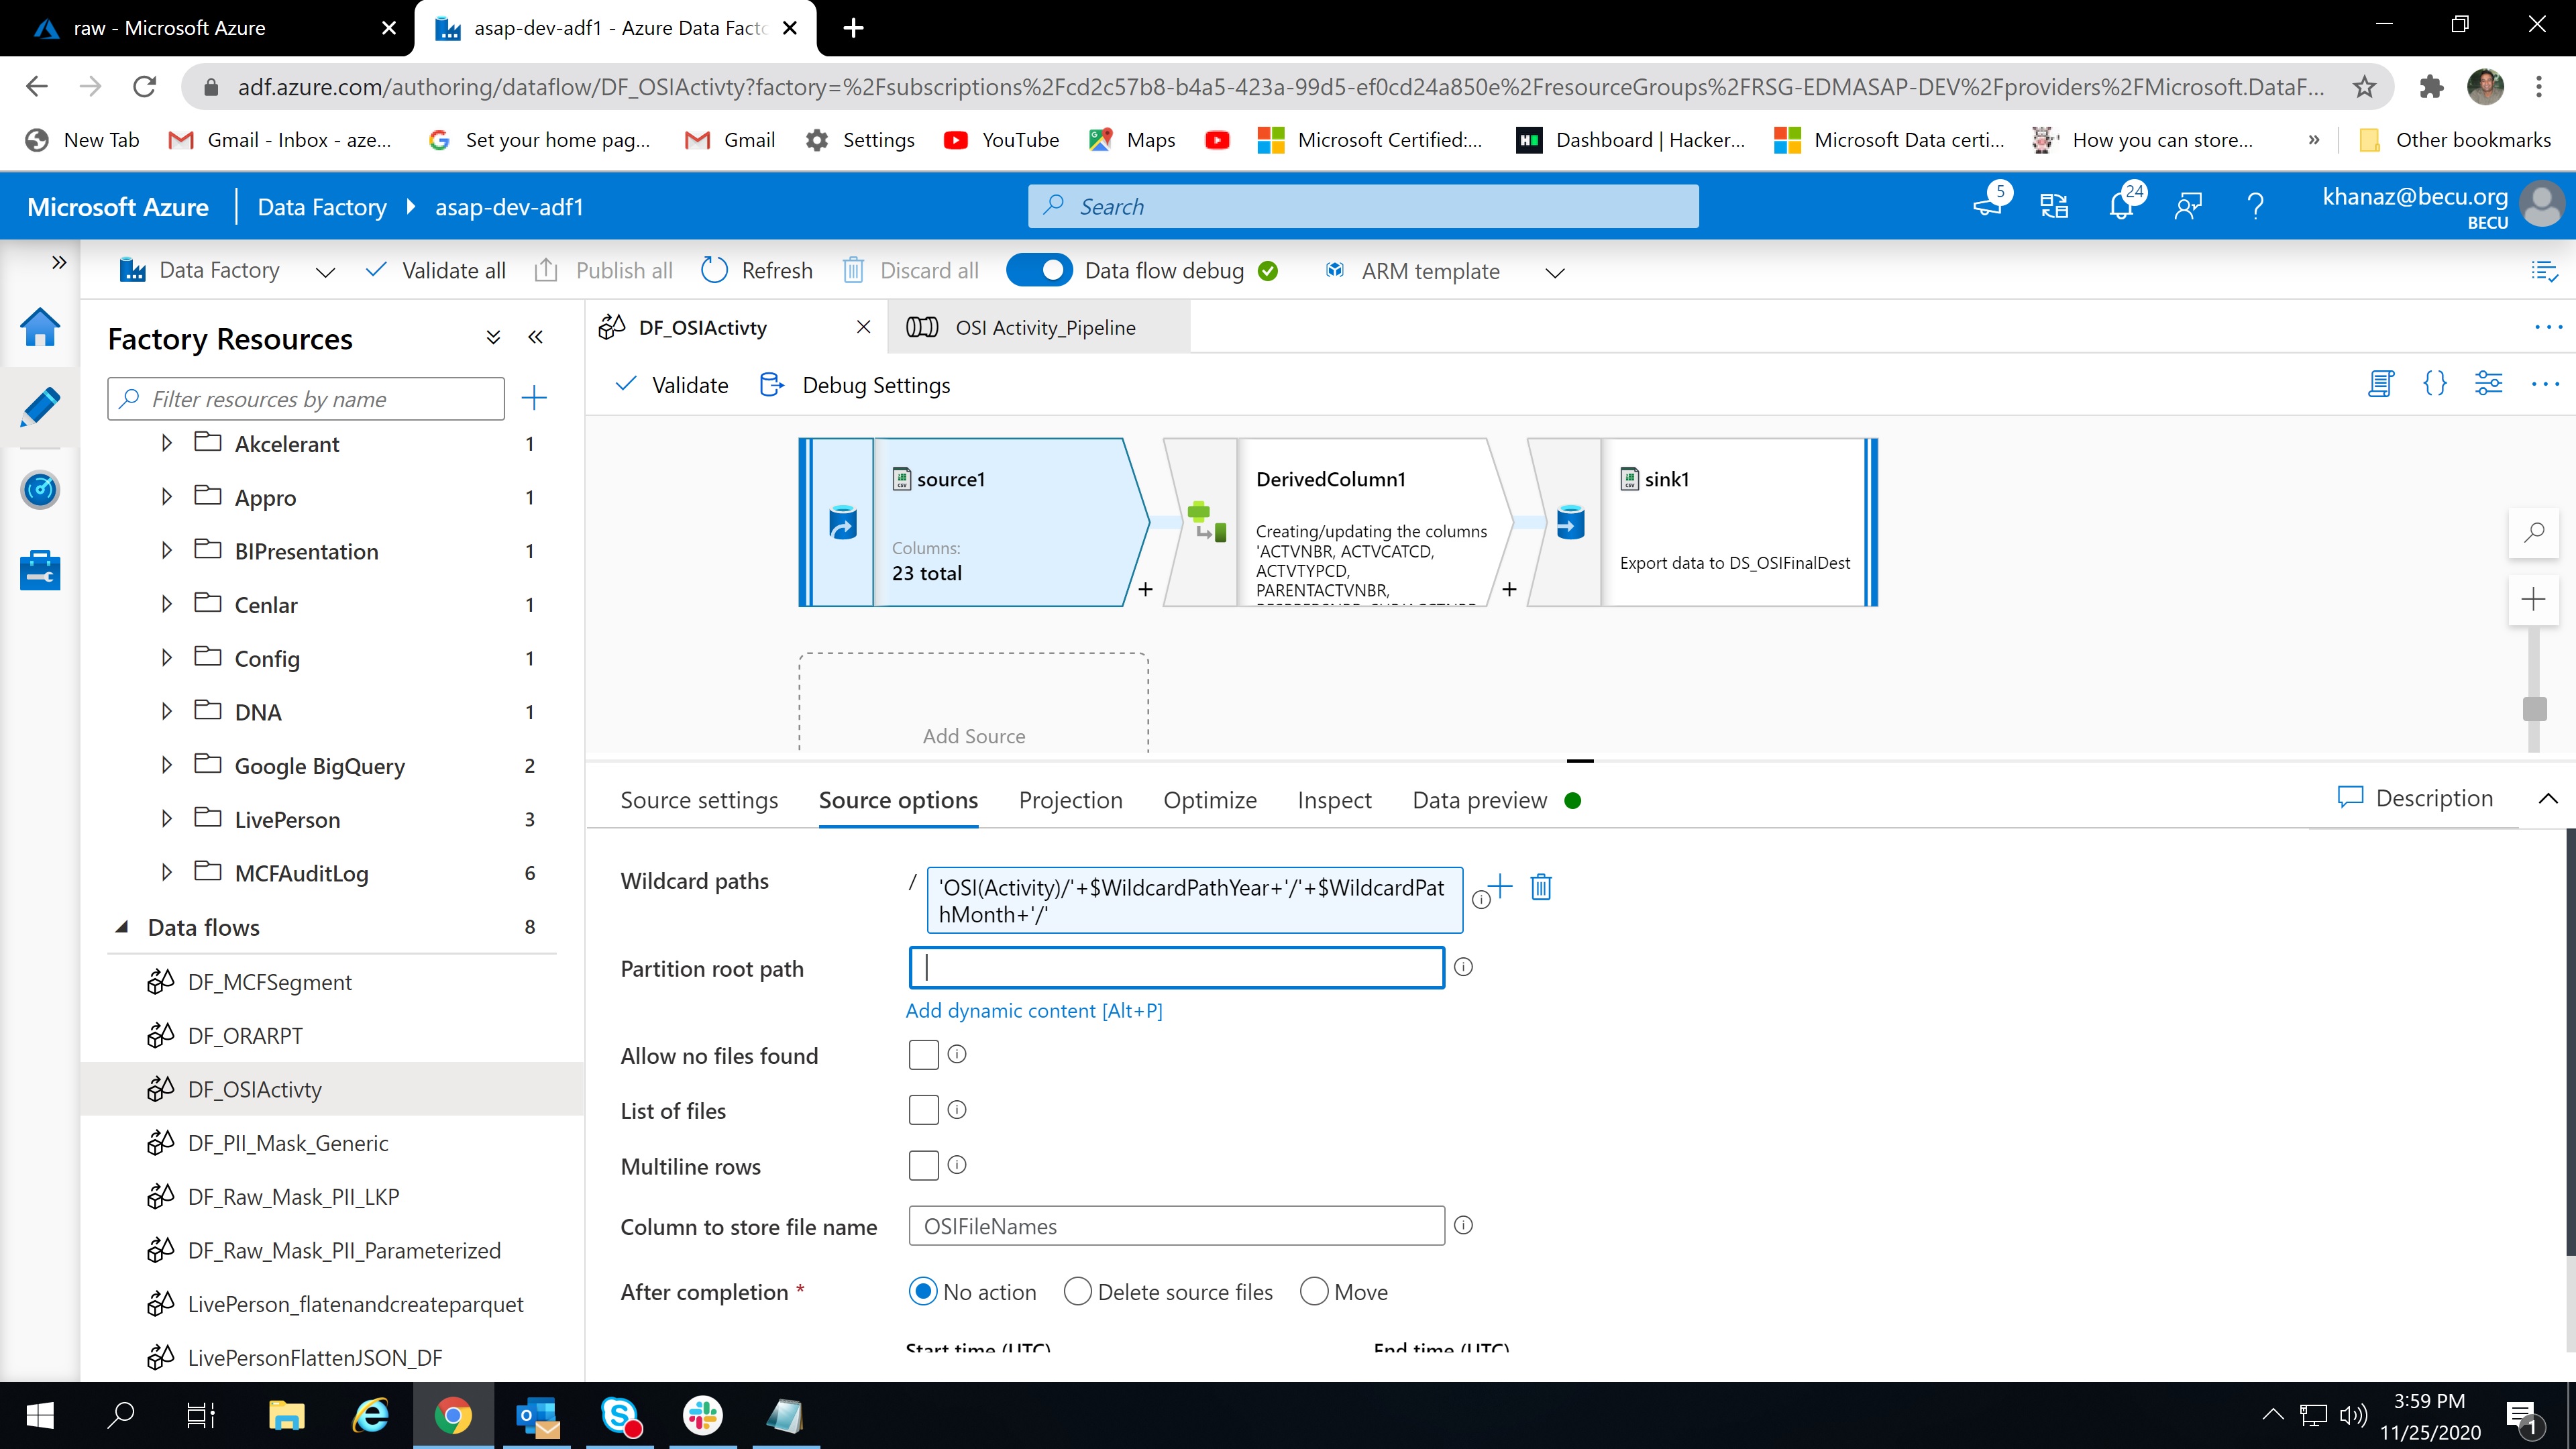Click Validate for the data flow
The width and height of the screenshot is (2576, 1449).
[x=671, y=385]
